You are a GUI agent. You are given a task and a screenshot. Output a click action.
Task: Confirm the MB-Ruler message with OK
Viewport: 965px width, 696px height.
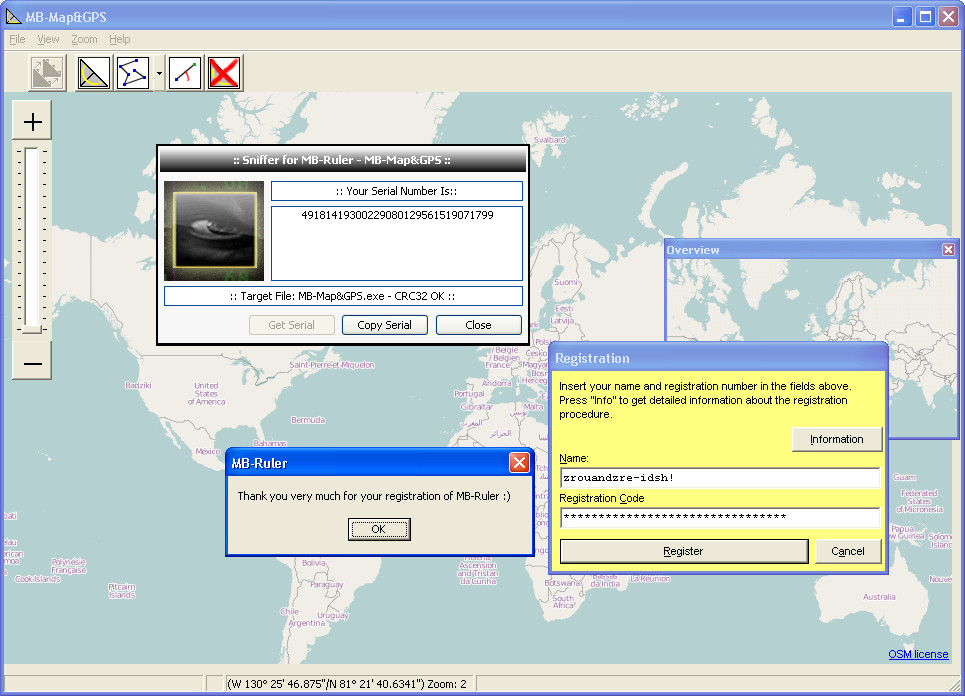[378, 529]
